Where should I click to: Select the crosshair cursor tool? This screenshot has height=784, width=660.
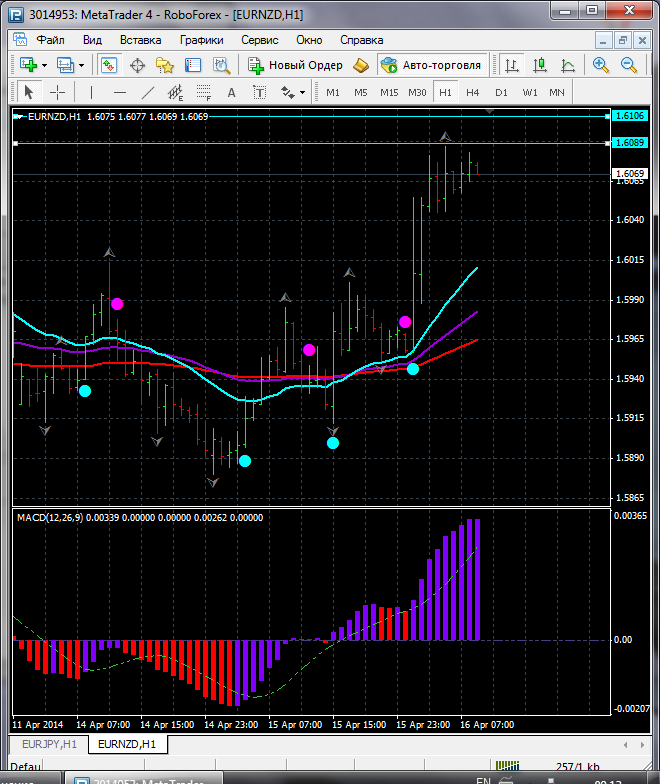[58, 92]
